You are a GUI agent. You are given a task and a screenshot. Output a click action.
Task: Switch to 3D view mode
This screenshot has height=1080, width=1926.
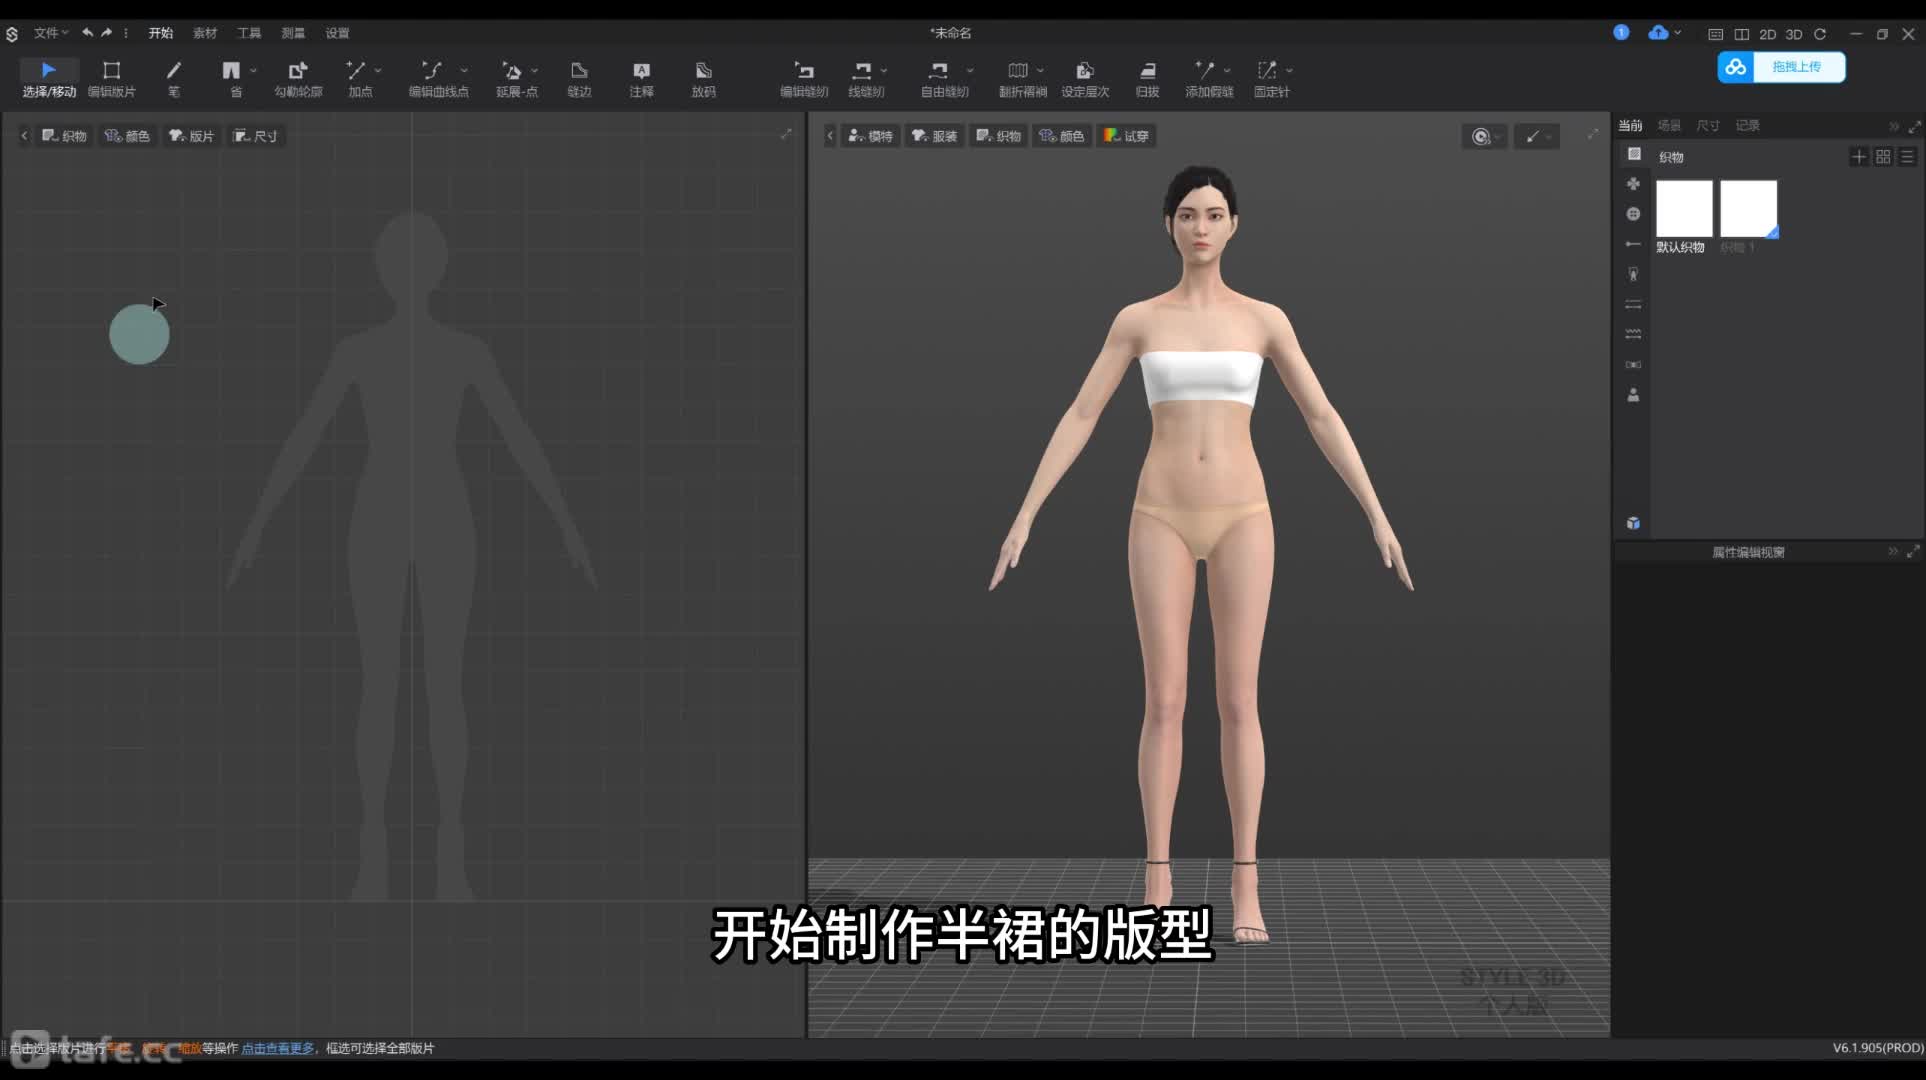(x=1794, y=34)
